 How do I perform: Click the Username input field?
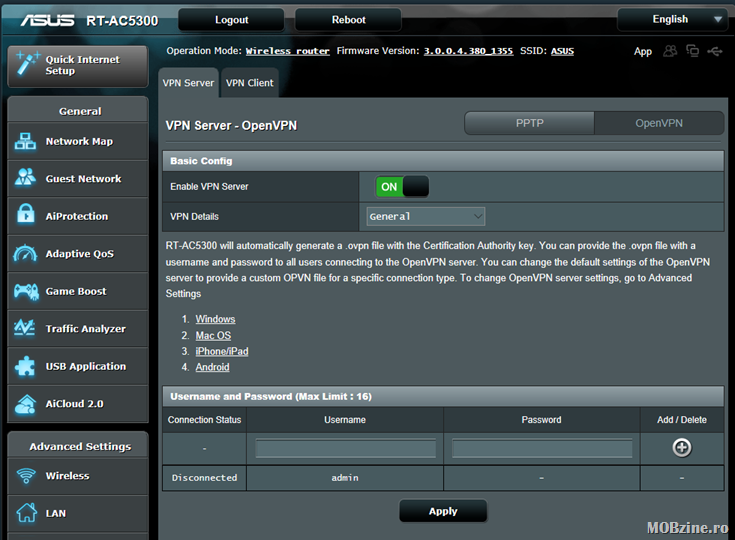tap(345, 448)
